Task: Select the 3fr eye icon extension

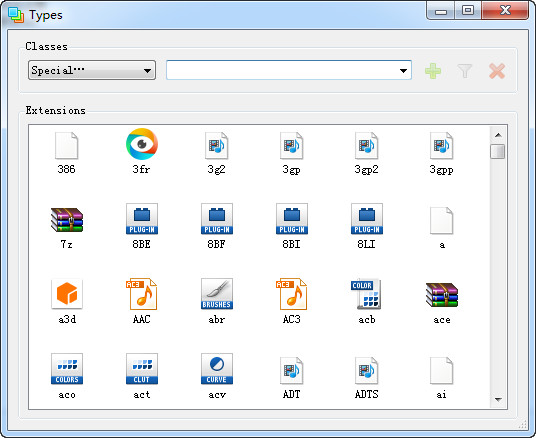Action: pos(142,144)
